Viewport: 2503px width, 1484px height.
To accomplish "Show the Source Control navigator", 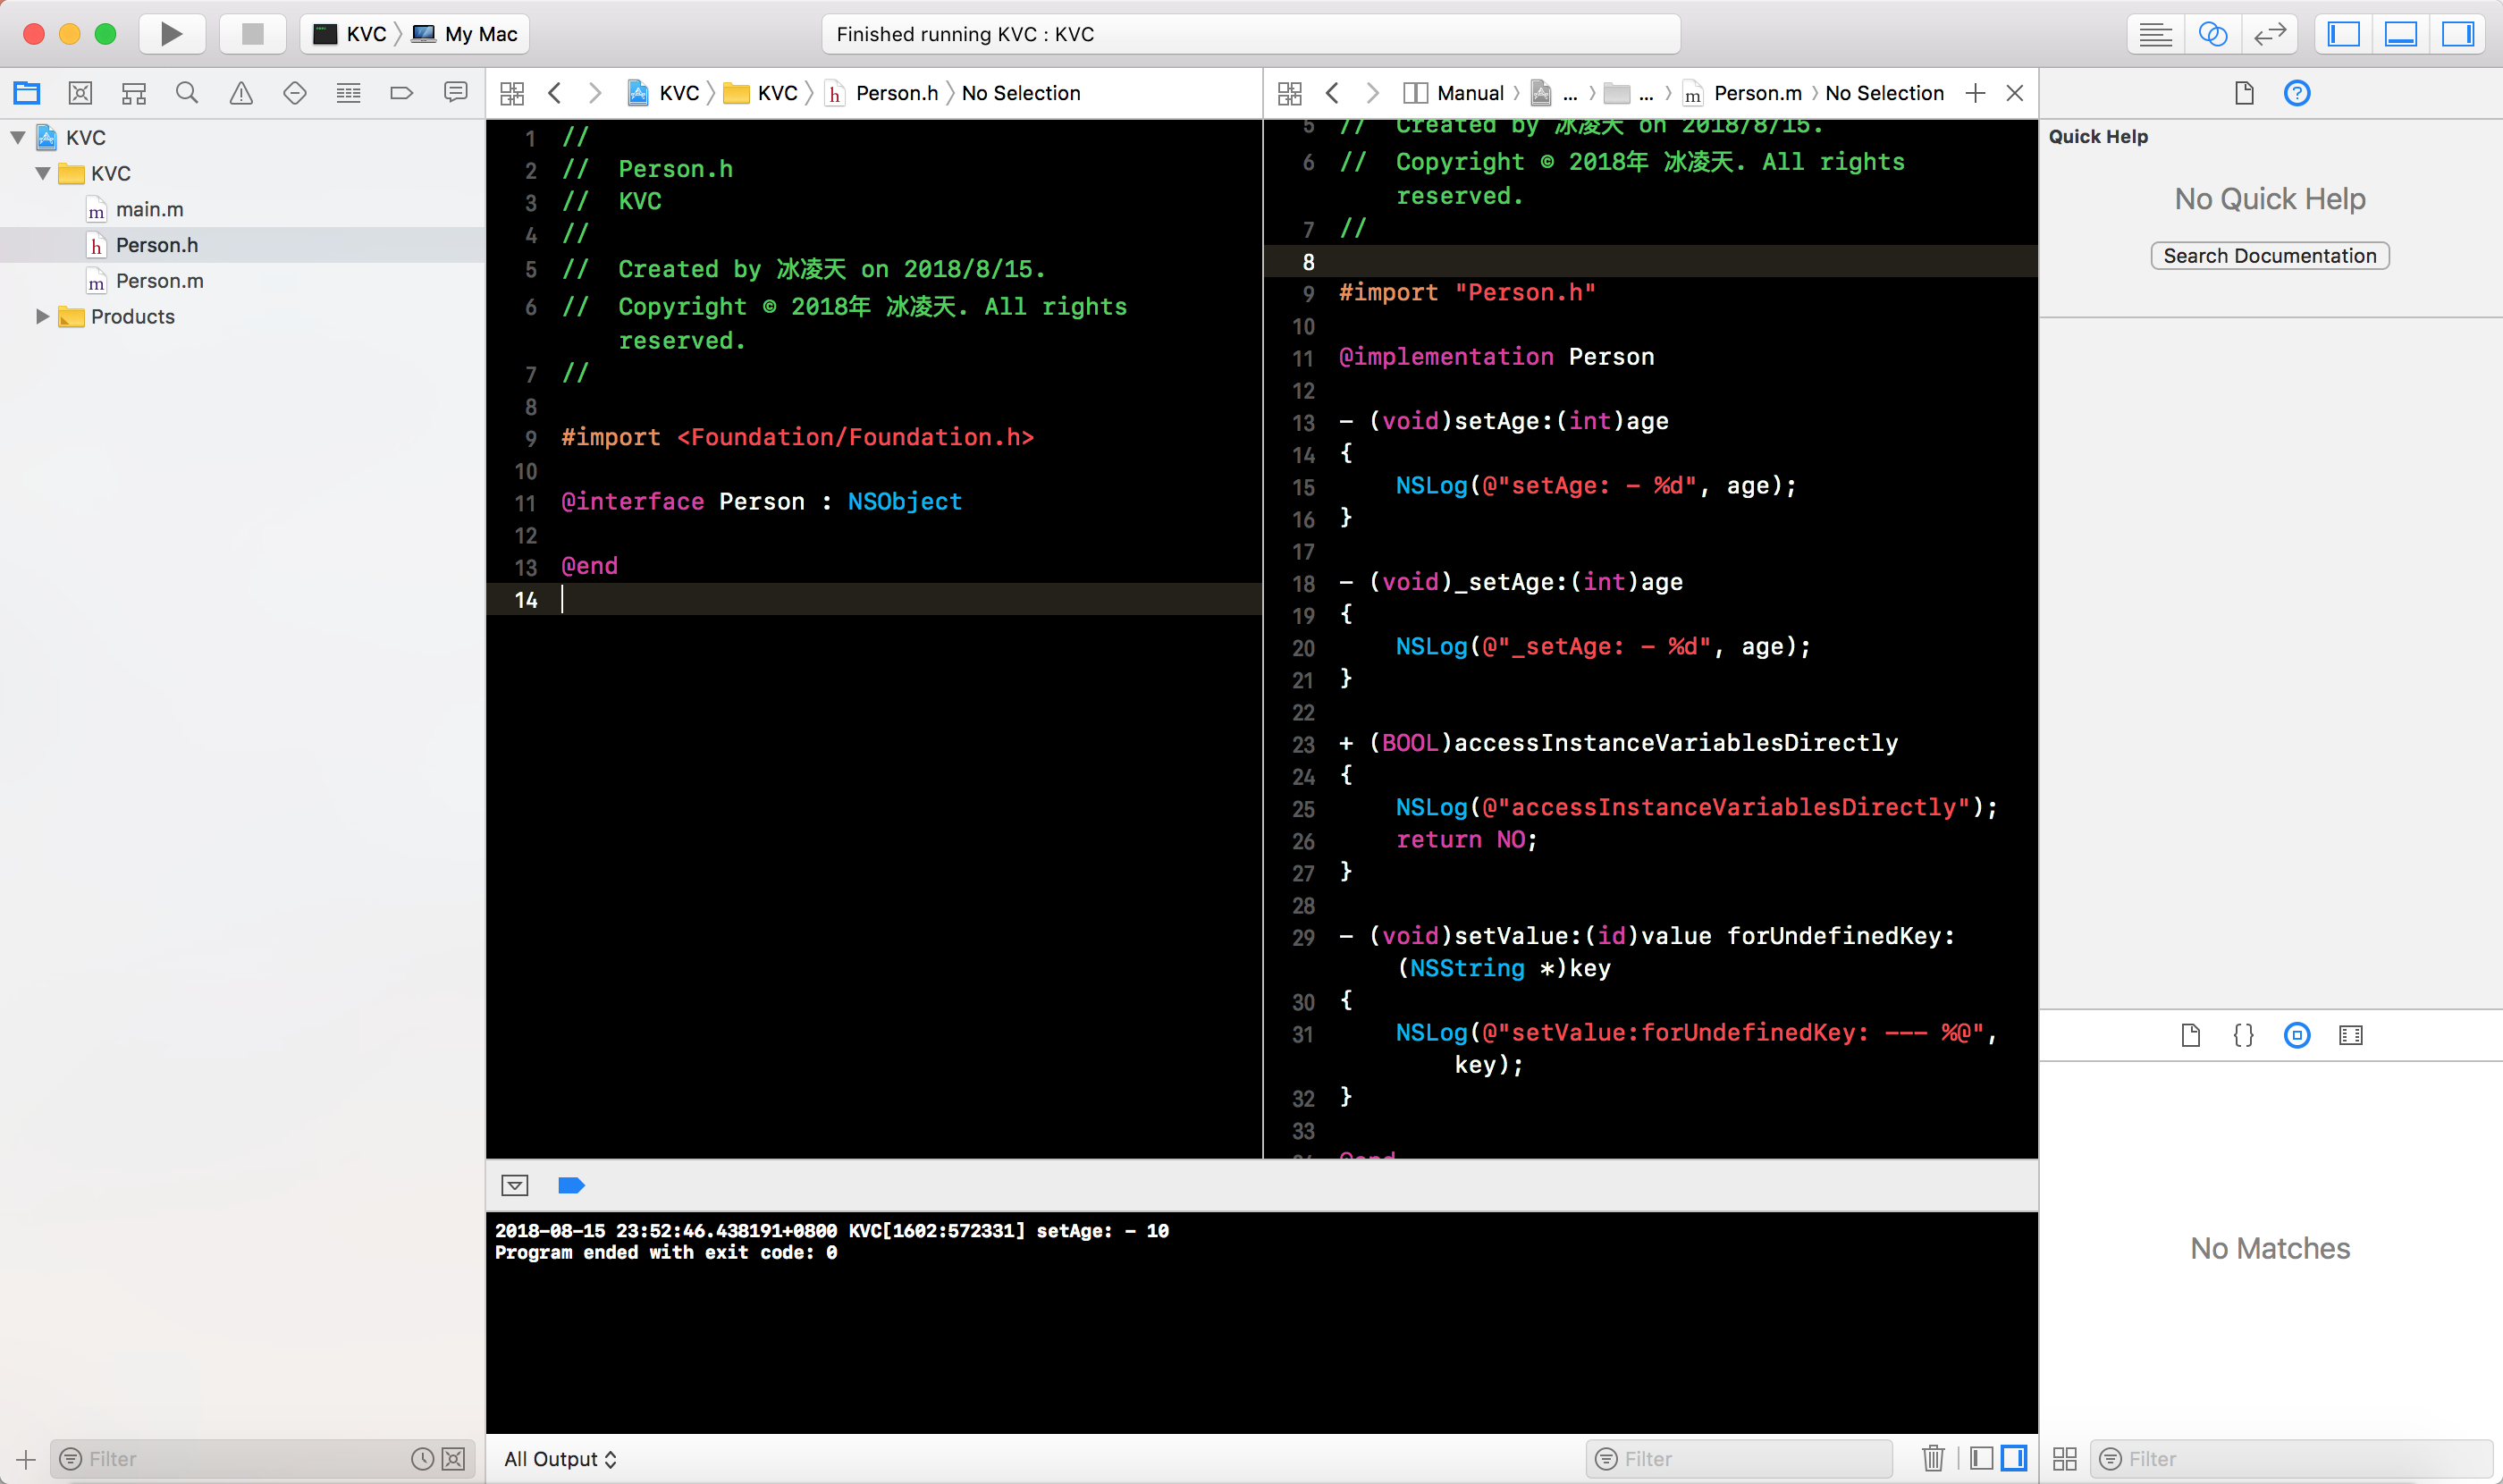I will (80, 93).
